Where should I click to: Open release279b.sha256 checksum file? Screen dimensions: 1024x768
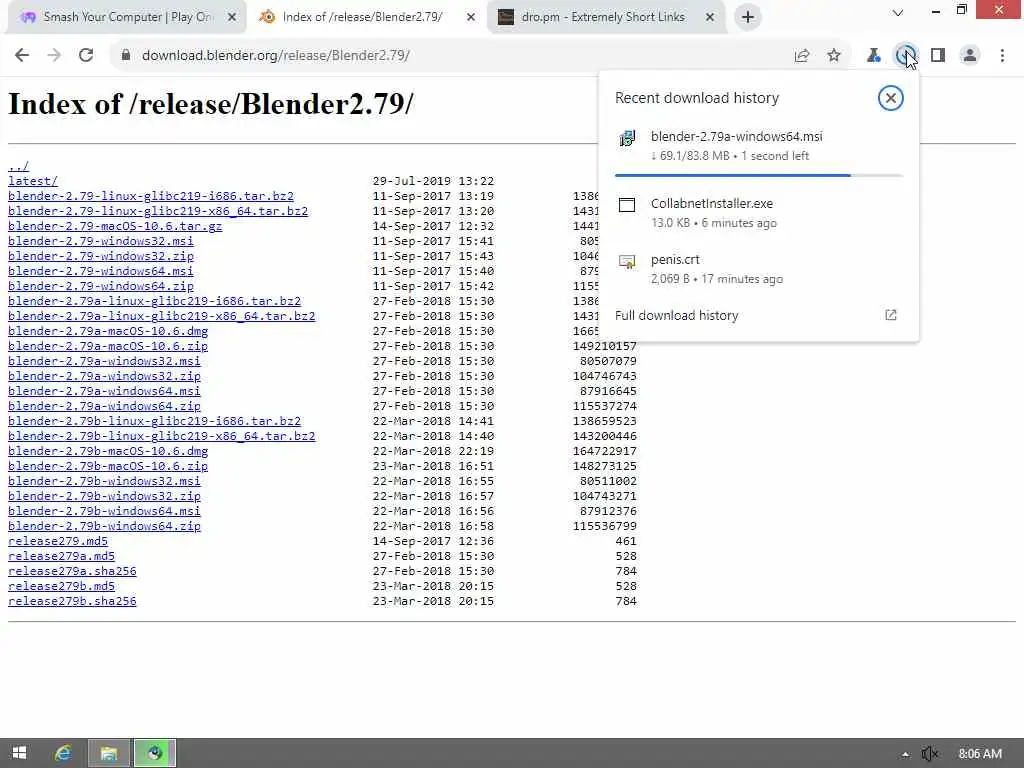72,601
